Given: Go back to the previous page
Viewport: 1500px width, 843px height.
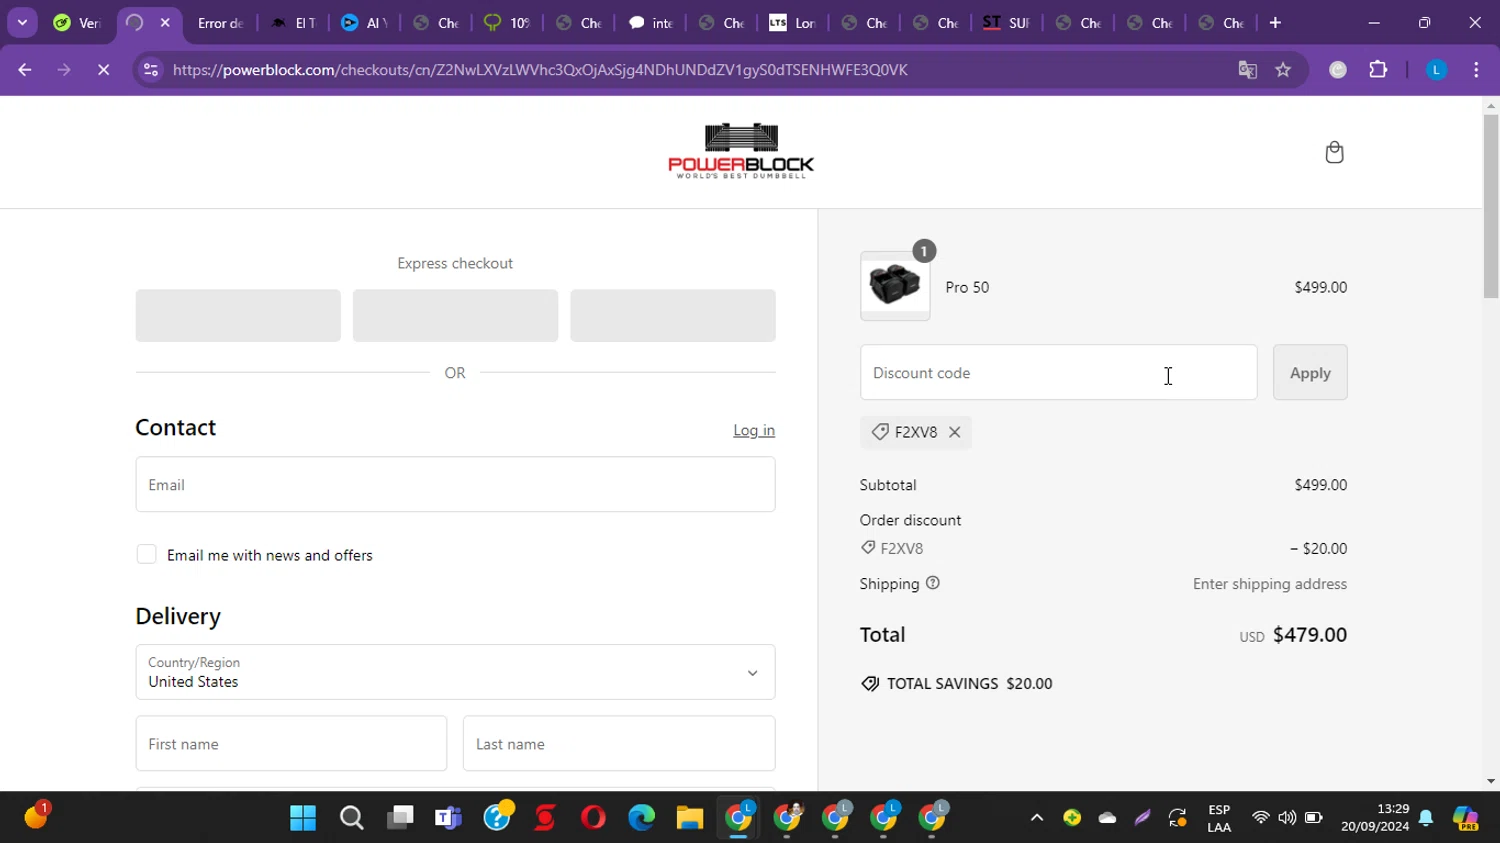Looking at the screenshot, I should (25, 70).
